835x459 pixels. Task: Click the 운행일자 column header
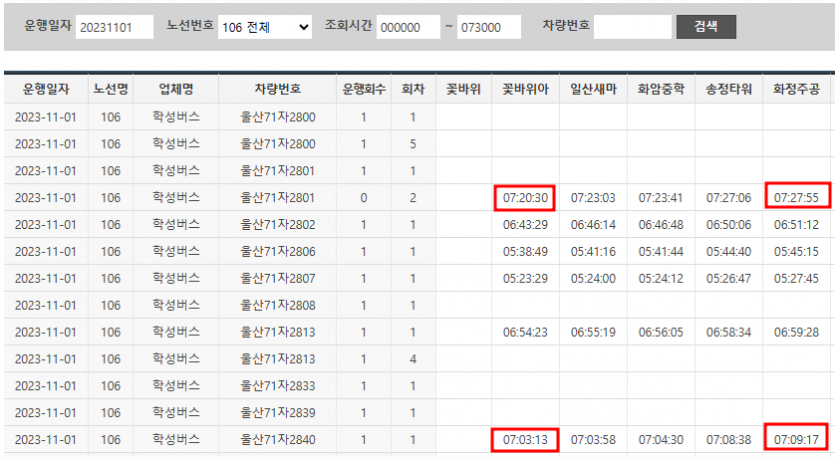tap(44, 90)
